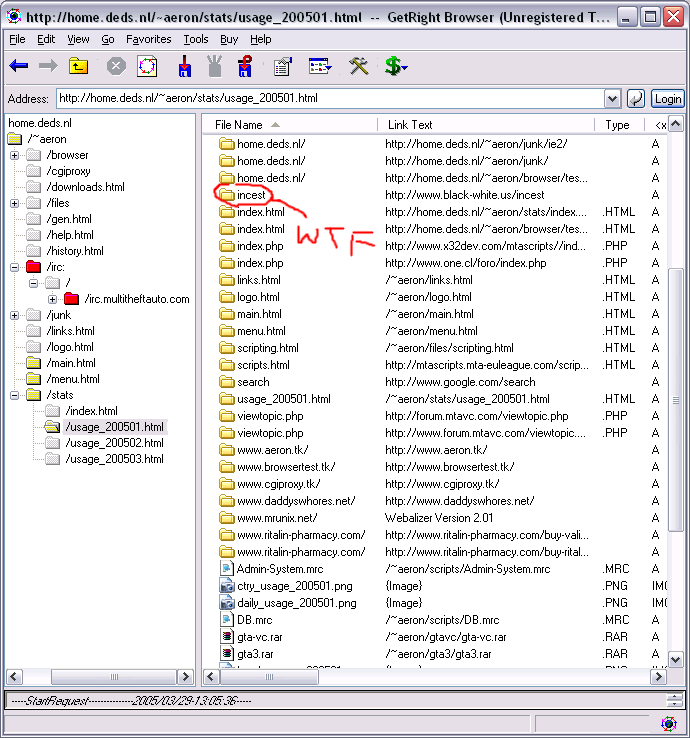Click the file list vertical scrollbar thumb
Viewport: 690px width, 738px height.
coord(676,400)
